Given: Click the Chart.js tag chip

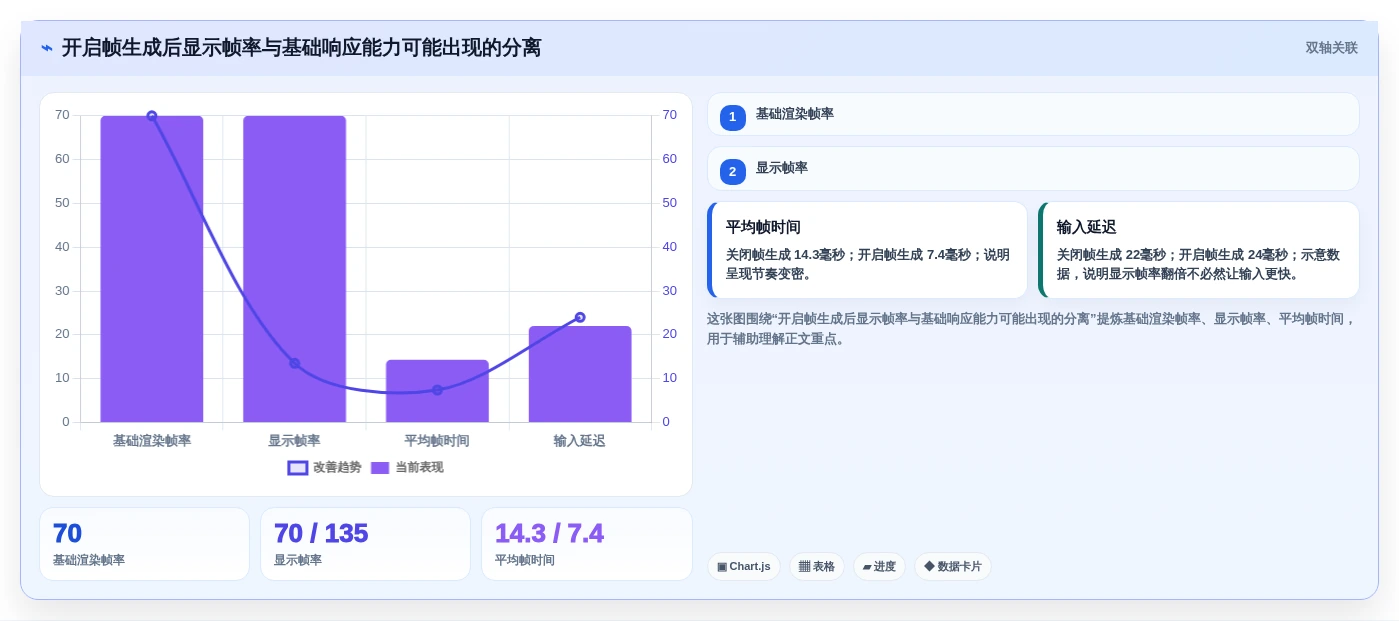Looking at the screenshot, I should point(744,566).
